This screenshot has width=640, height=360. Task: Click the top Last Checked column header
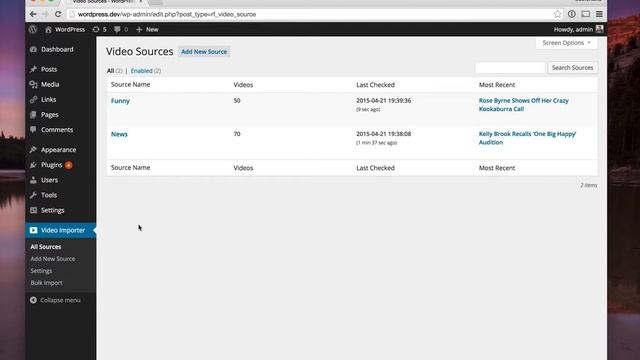[376, 85]
